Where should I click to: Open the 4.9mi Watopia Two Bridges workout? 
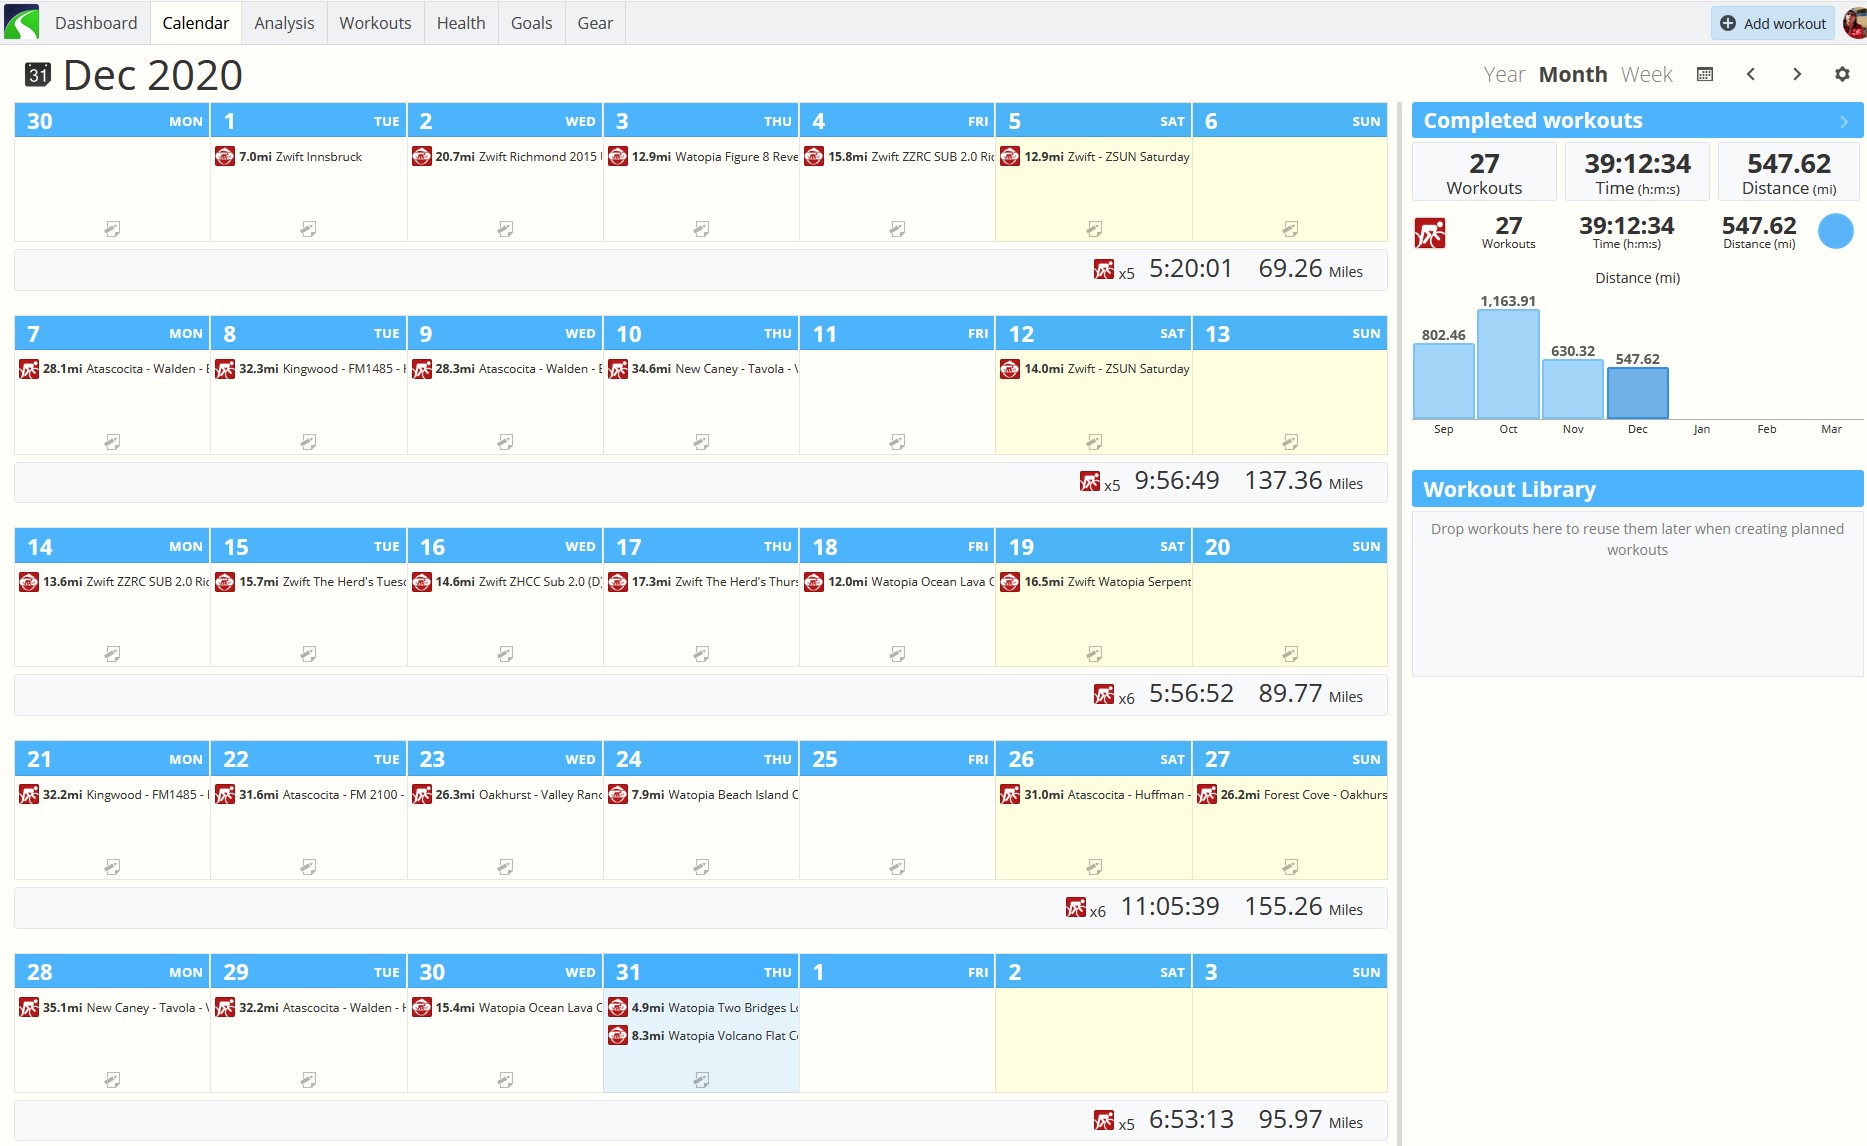coord(702,1007)
